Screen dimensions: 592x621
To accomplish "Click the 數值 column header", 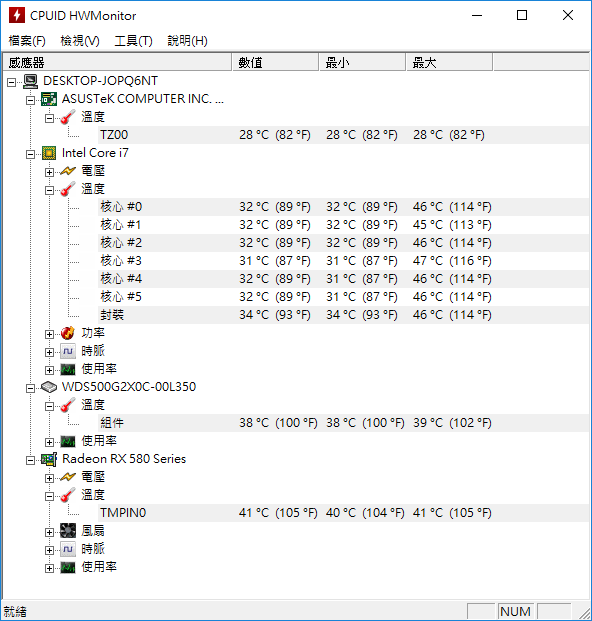I will pos(275,63).
